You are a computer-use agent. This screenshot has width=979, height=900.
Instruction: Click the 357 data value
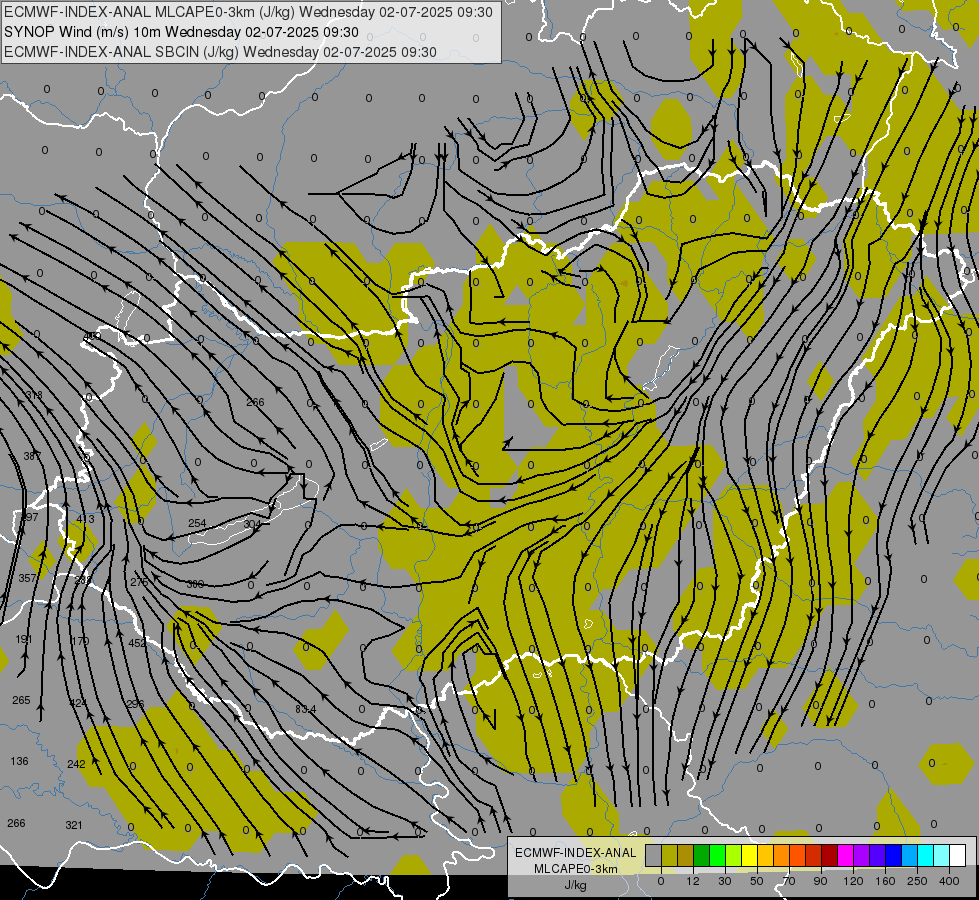[x=27, y=578]
